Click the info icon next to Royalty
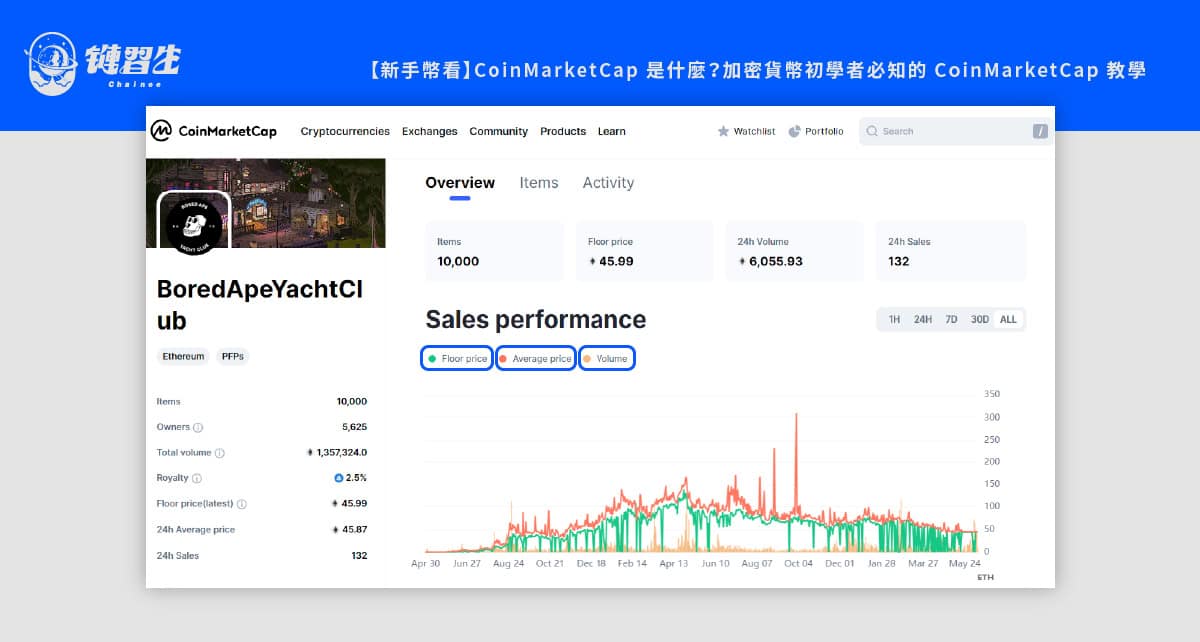Screen dimensions: 1200x642 coord(196,478)
